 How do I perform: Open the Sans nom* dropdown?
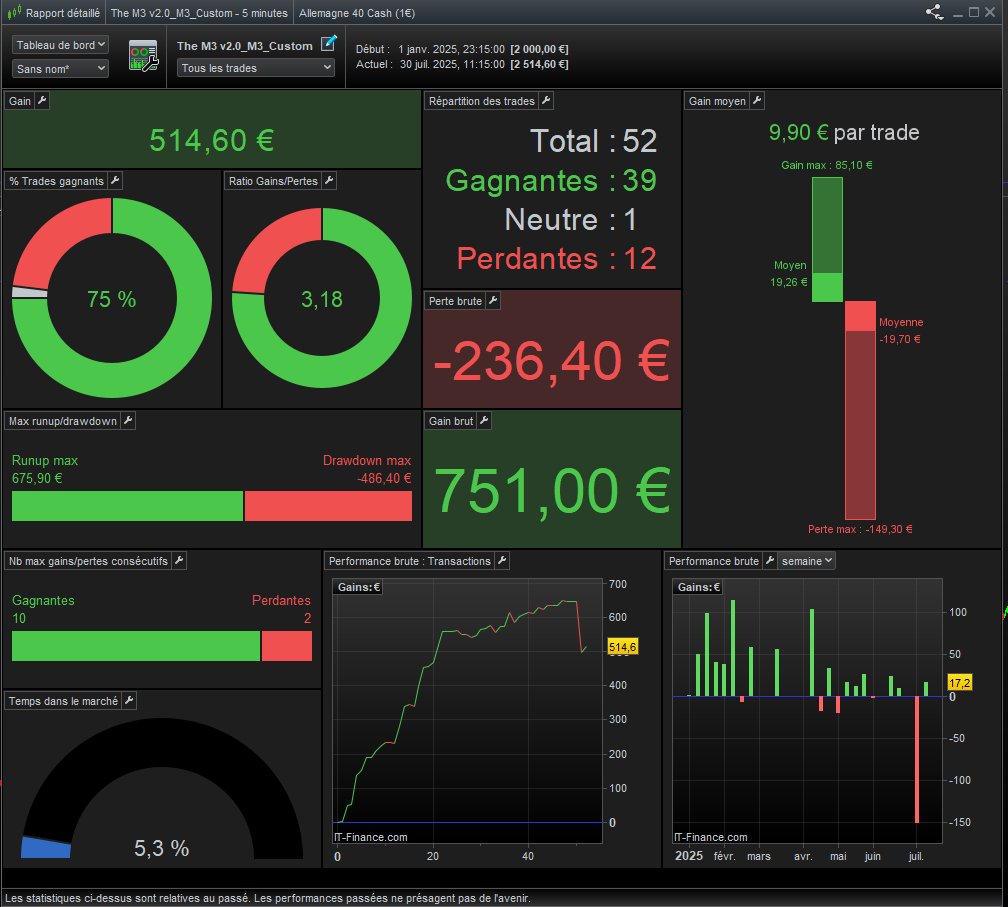point(60,68)
